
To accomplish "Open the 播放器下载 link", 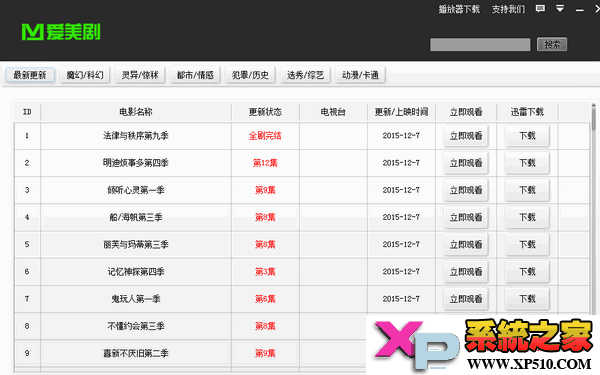I will 459,9.
